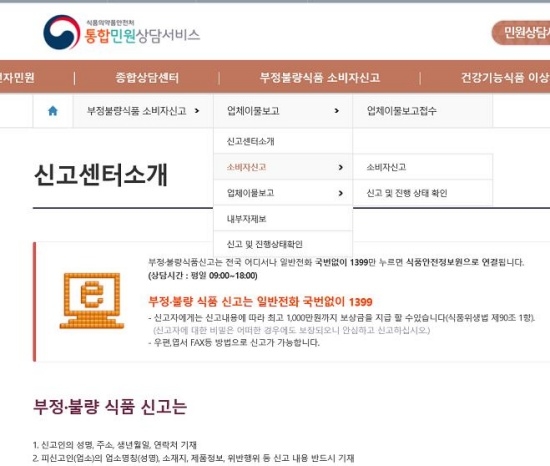Open 부정불량식품 소비자신고 main navigation tab

click(320, 77)
